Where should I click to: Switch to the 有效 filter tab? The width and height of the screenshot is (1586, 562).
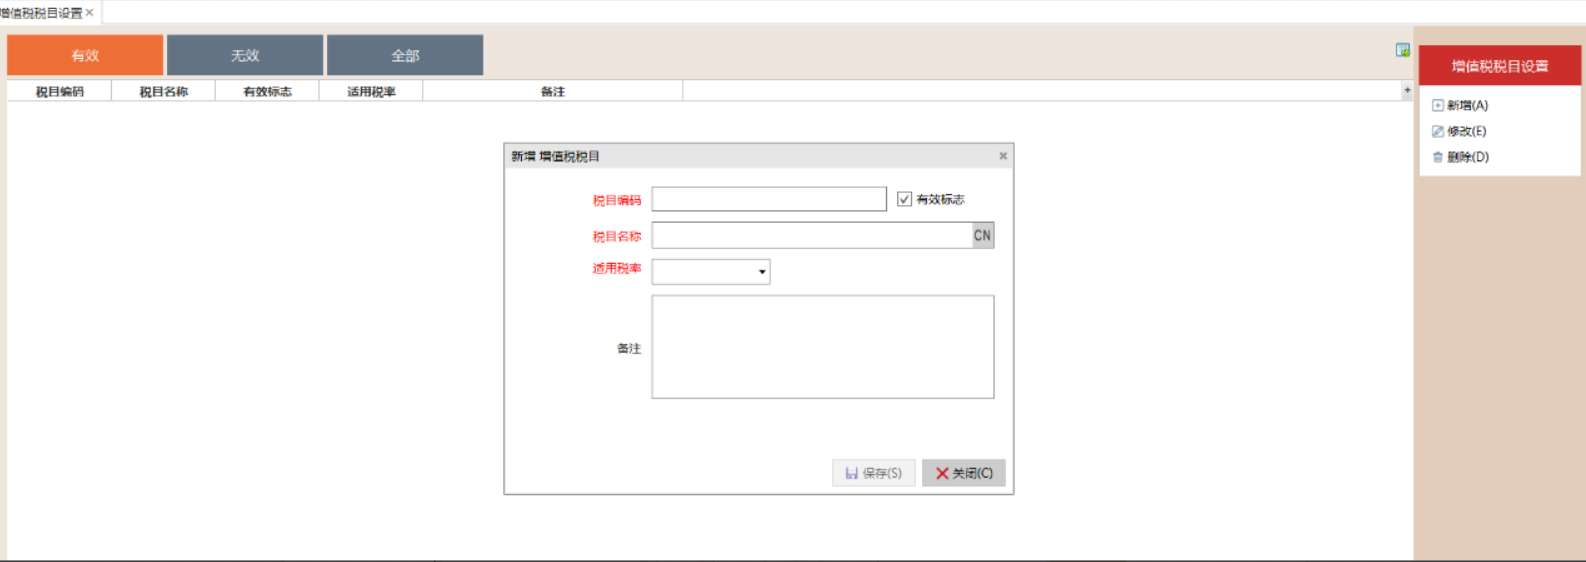pos(85,55)
